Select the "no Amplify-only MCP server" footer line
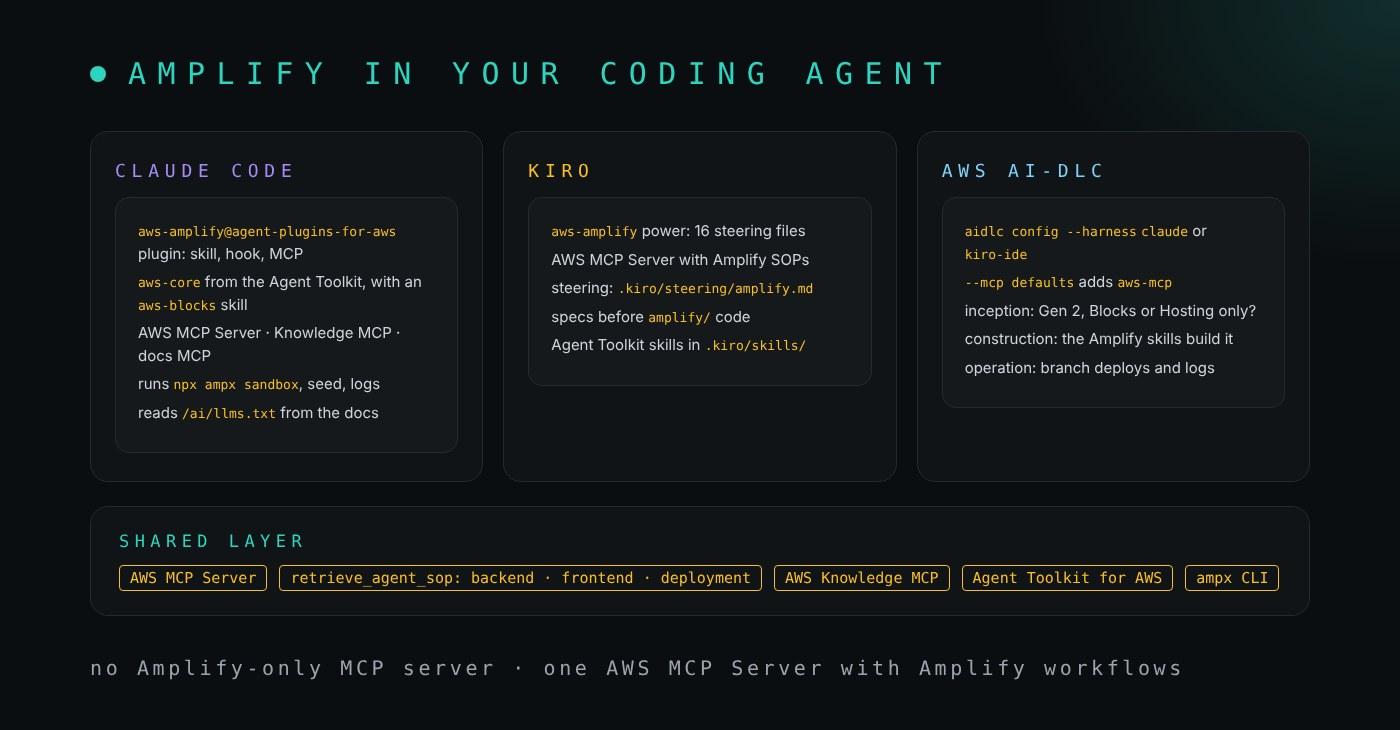The height and width of the screenshot is (730, 1400). (636, 668)
